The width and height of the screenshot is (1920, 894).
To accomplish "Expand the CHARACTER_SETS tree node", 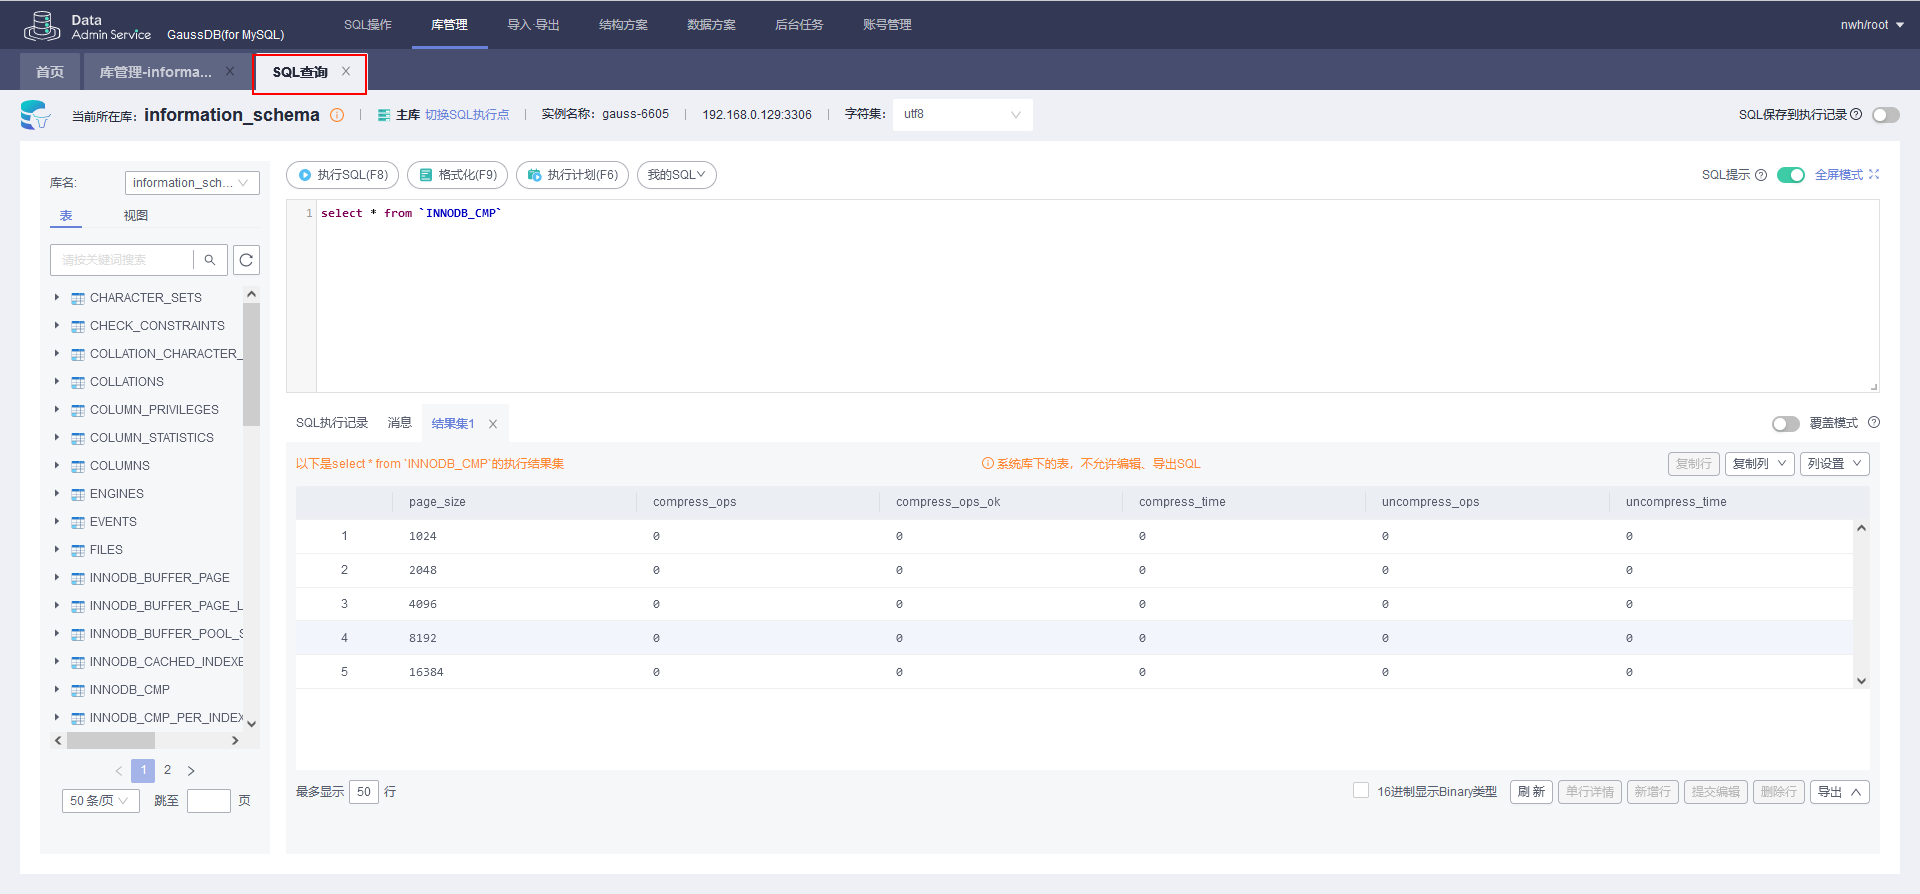I will [57, 297].
